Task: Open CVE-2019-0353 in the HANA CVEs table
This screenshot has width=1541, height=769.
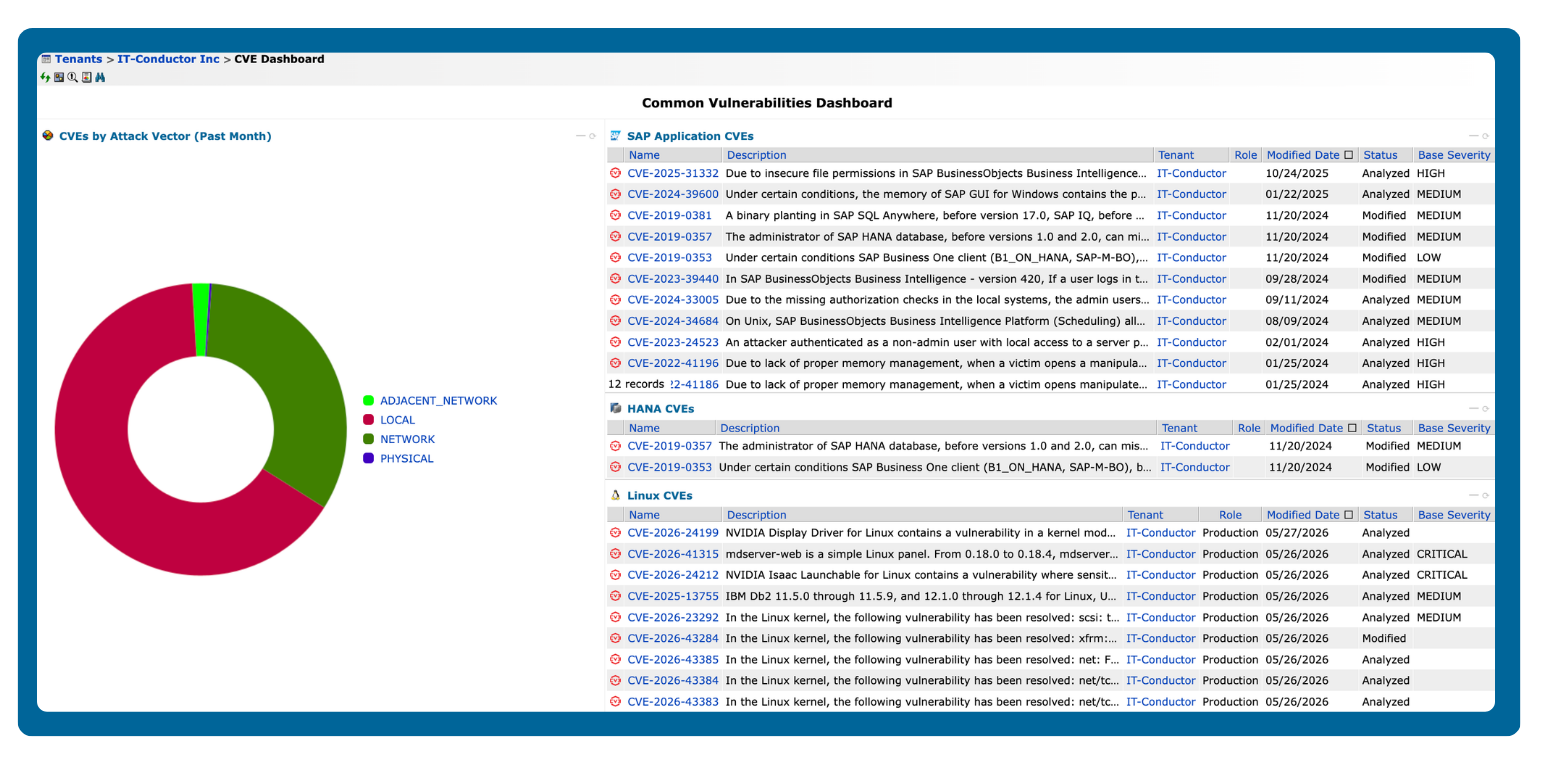Action: [x=670, y=467]
